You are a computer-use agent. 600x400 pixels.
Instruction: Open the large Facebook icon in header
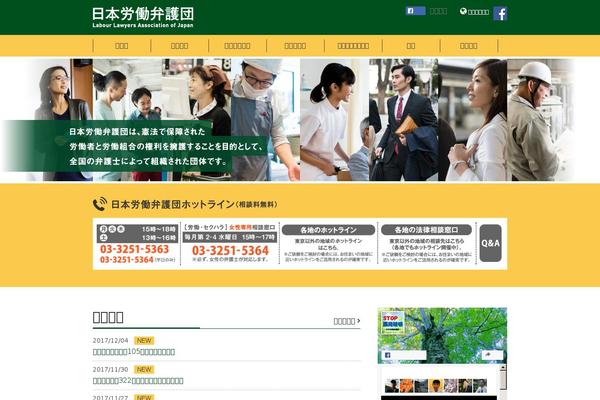tap(500, 14)
